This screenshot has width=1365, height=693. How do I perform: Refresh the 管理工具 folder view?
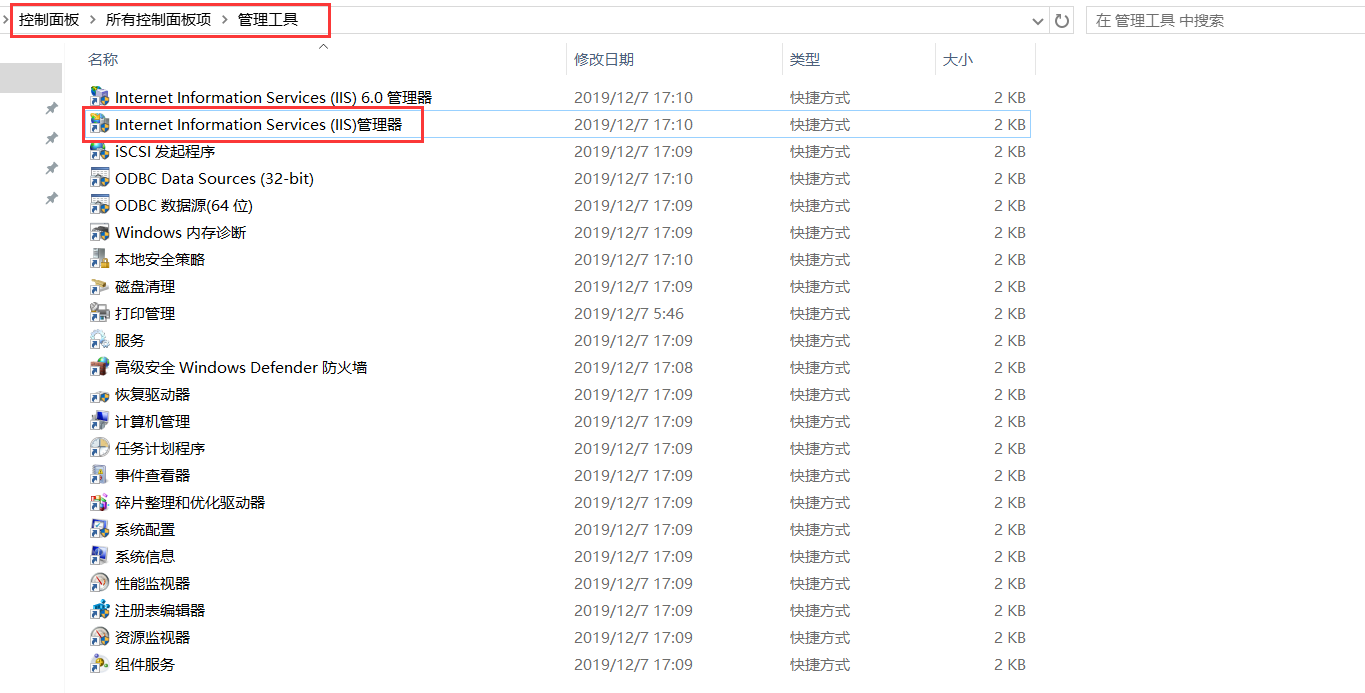click(x=1062, y=20)
